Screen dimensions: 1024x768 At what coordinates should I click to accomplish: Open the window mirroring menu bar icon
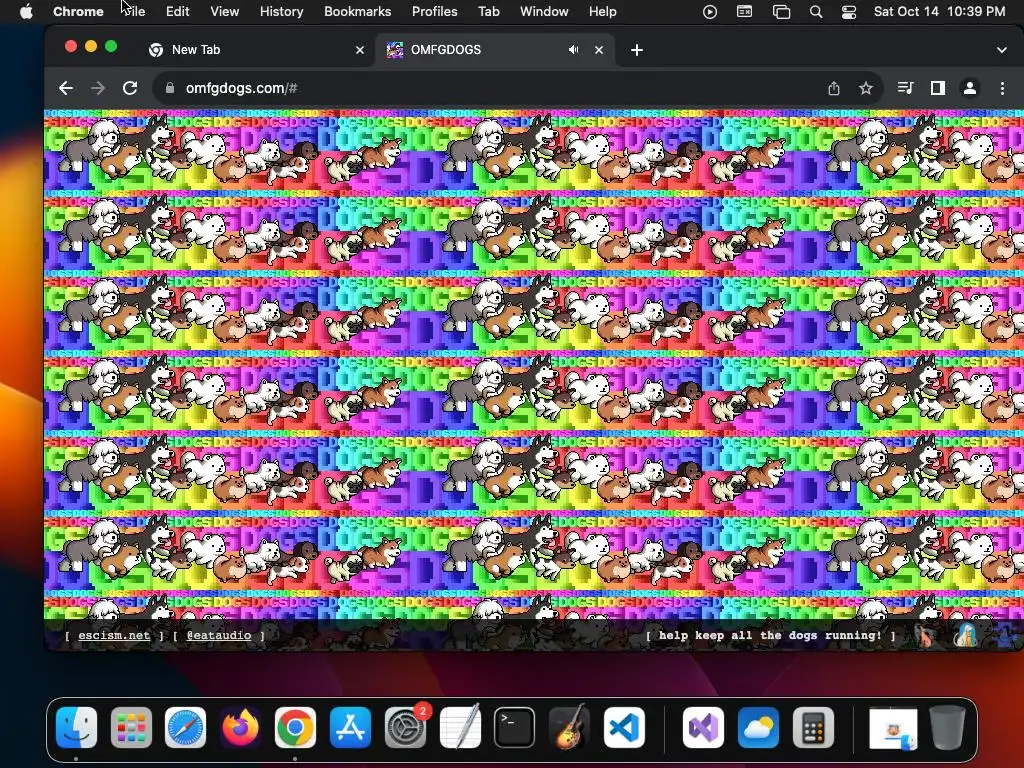pos(781,11)
